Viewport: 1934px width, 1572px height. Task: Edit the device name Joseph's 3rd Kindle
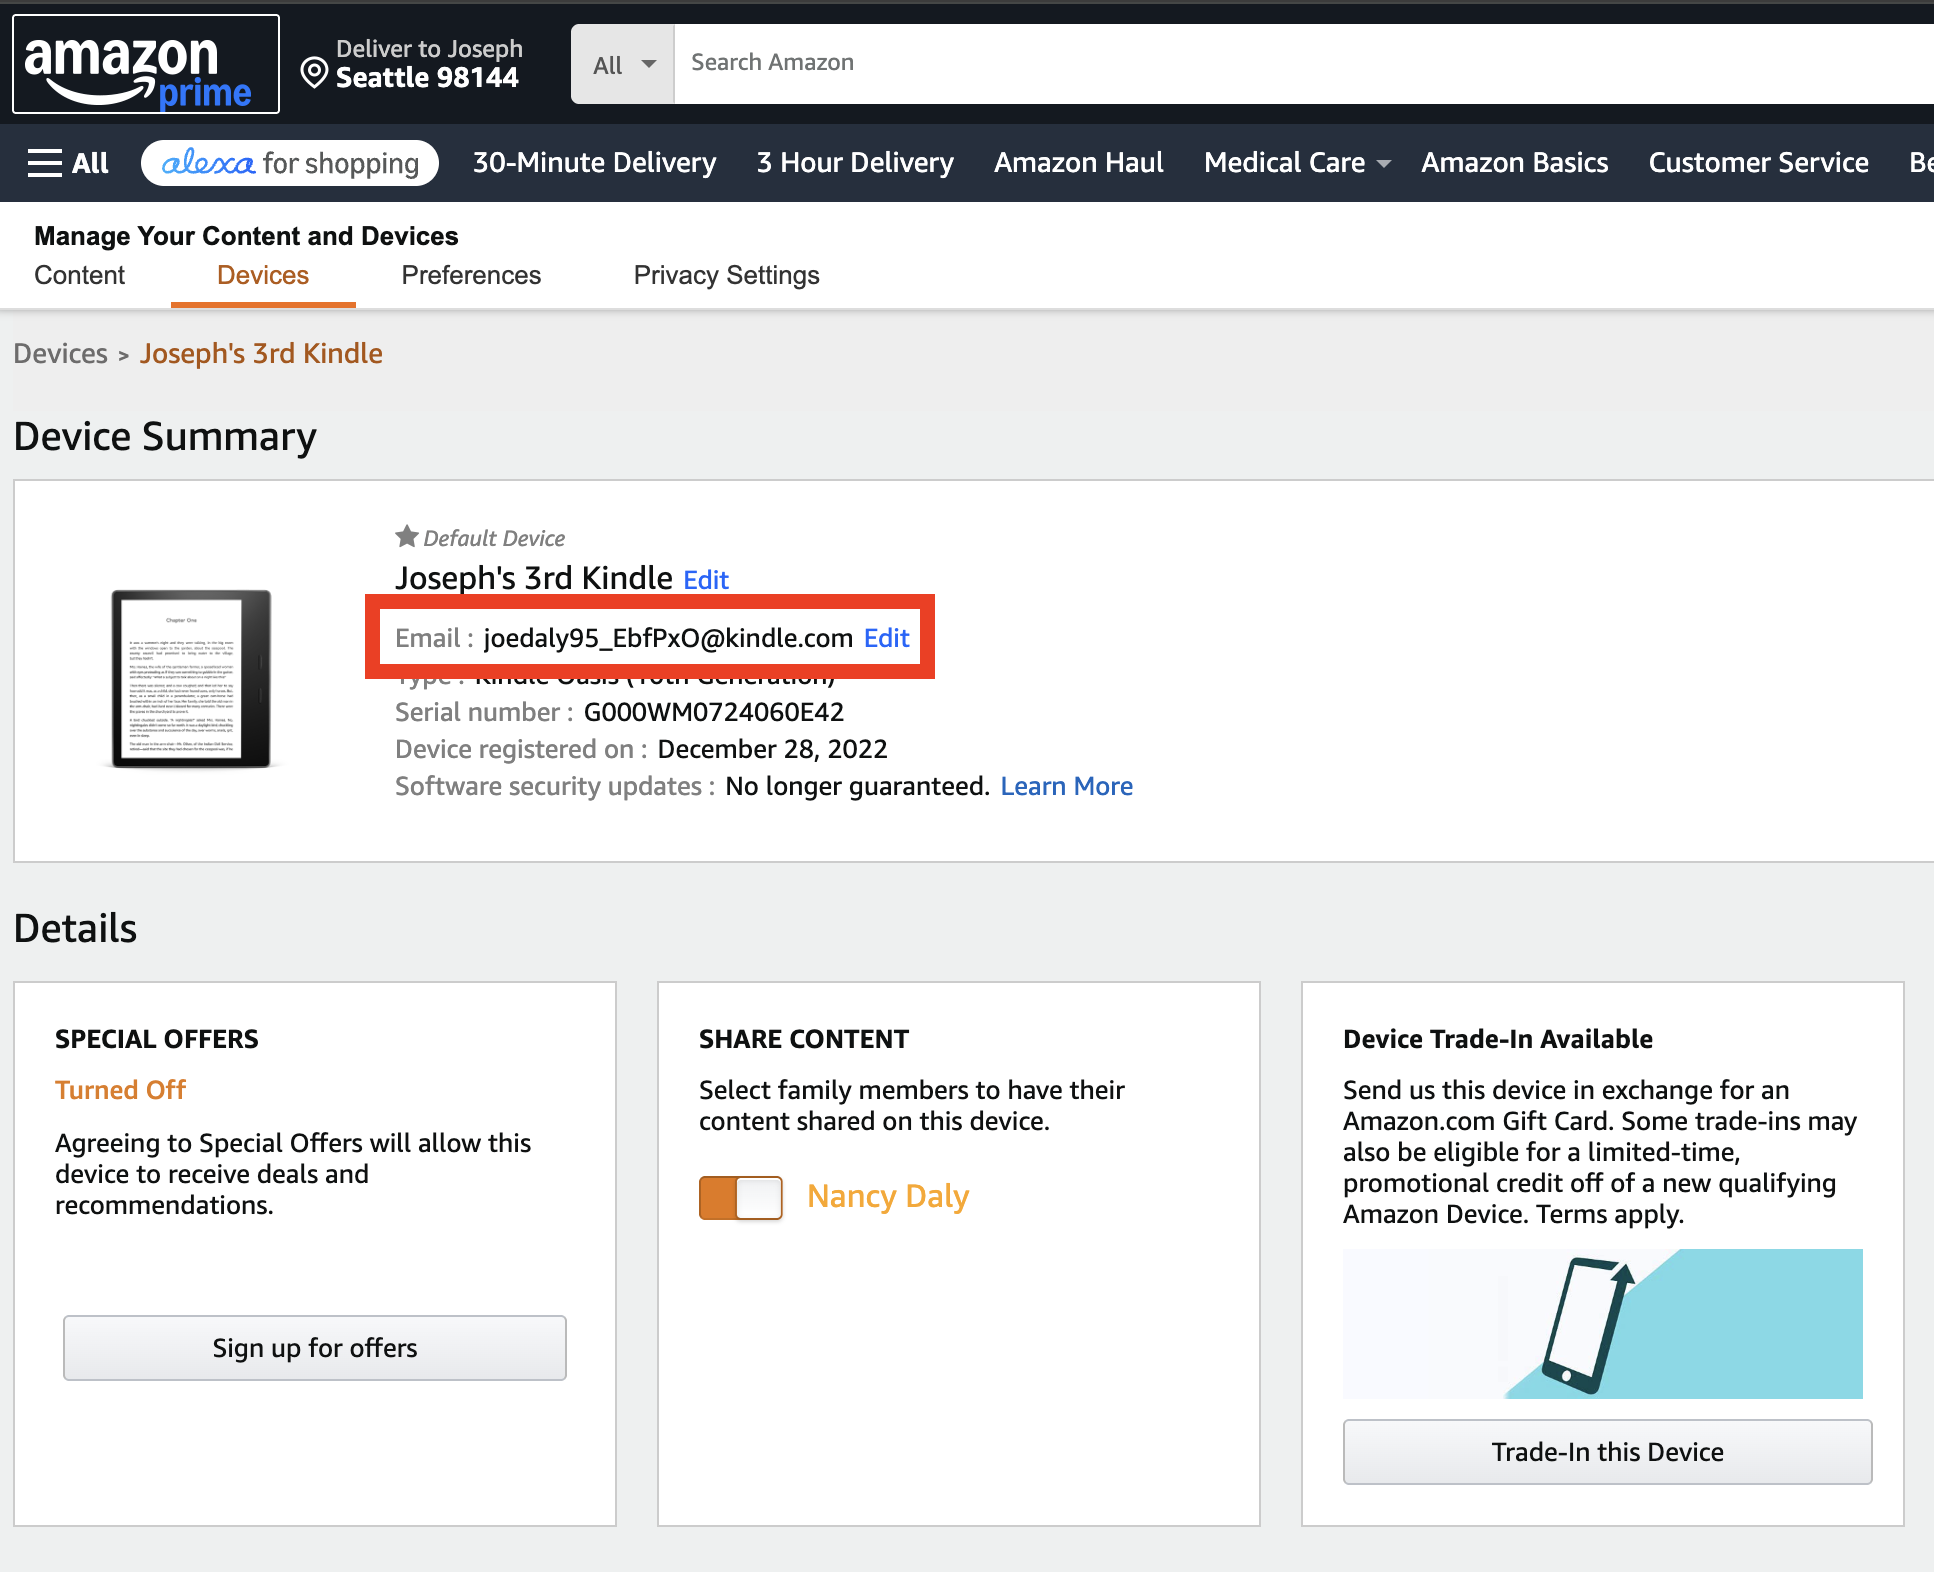706,580
